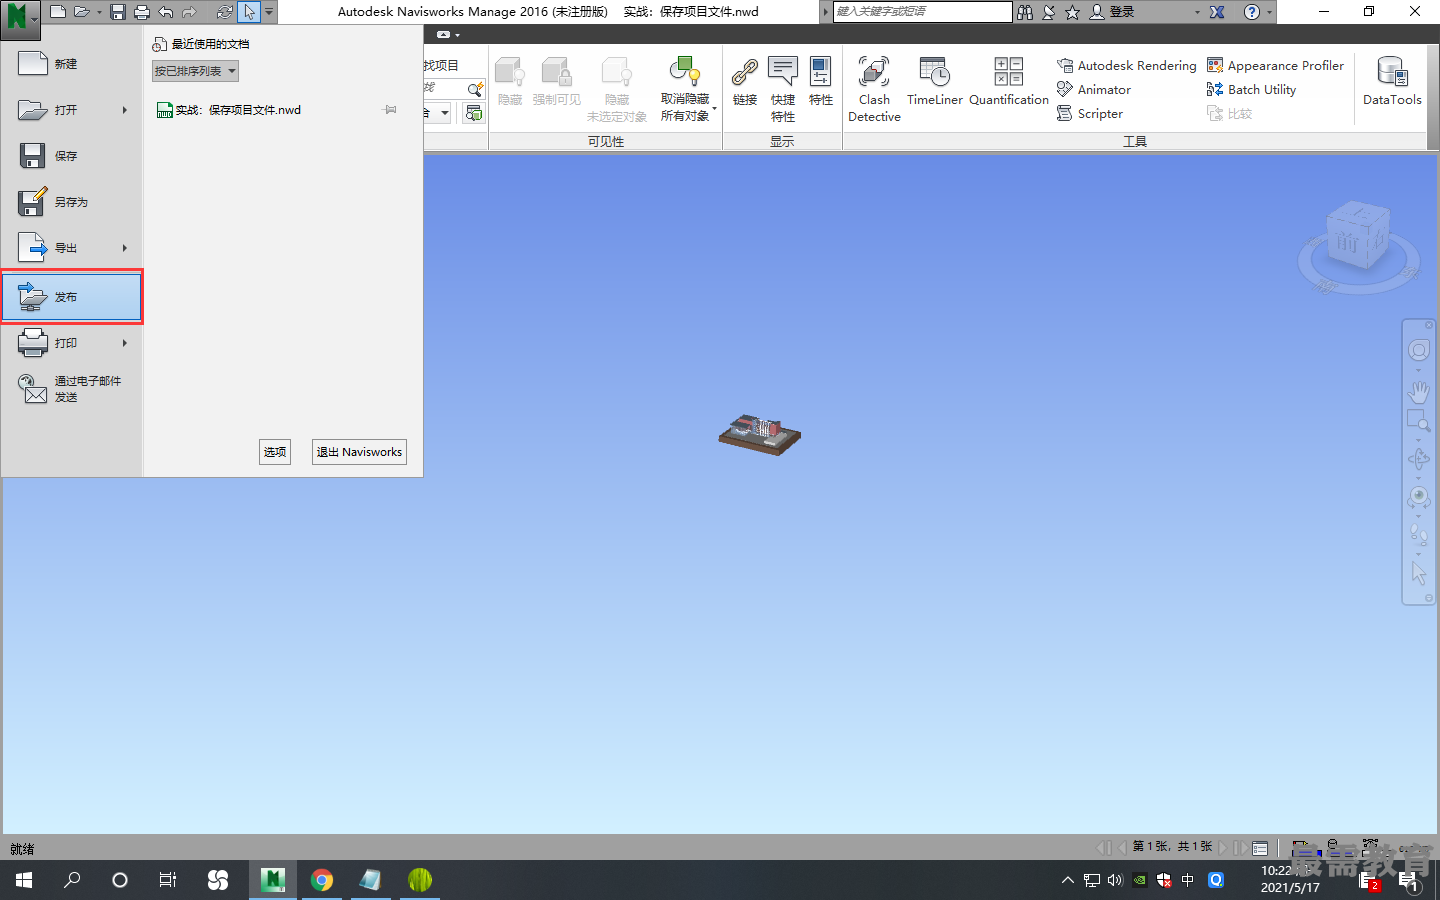Viewport: 1440px width, 900px height.
Task: Toggle the 特性 (Properties) panel tool
Action: coord(821,82)
